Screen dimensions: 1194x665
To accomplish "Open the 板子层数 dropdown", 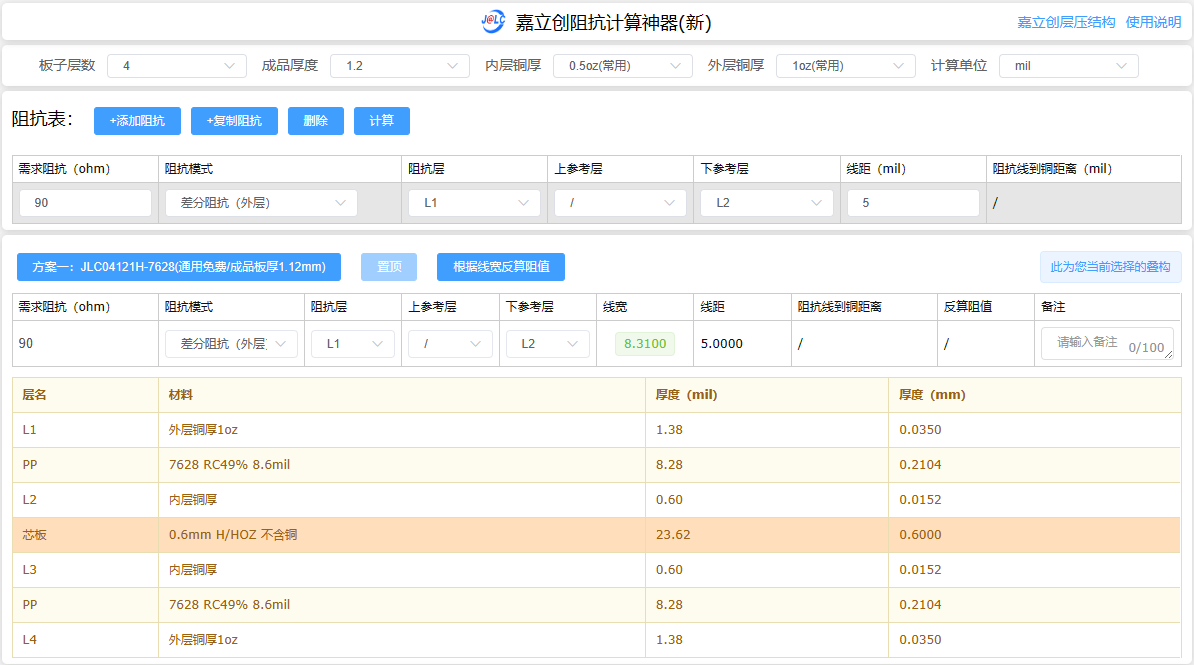I will (176, 66).
